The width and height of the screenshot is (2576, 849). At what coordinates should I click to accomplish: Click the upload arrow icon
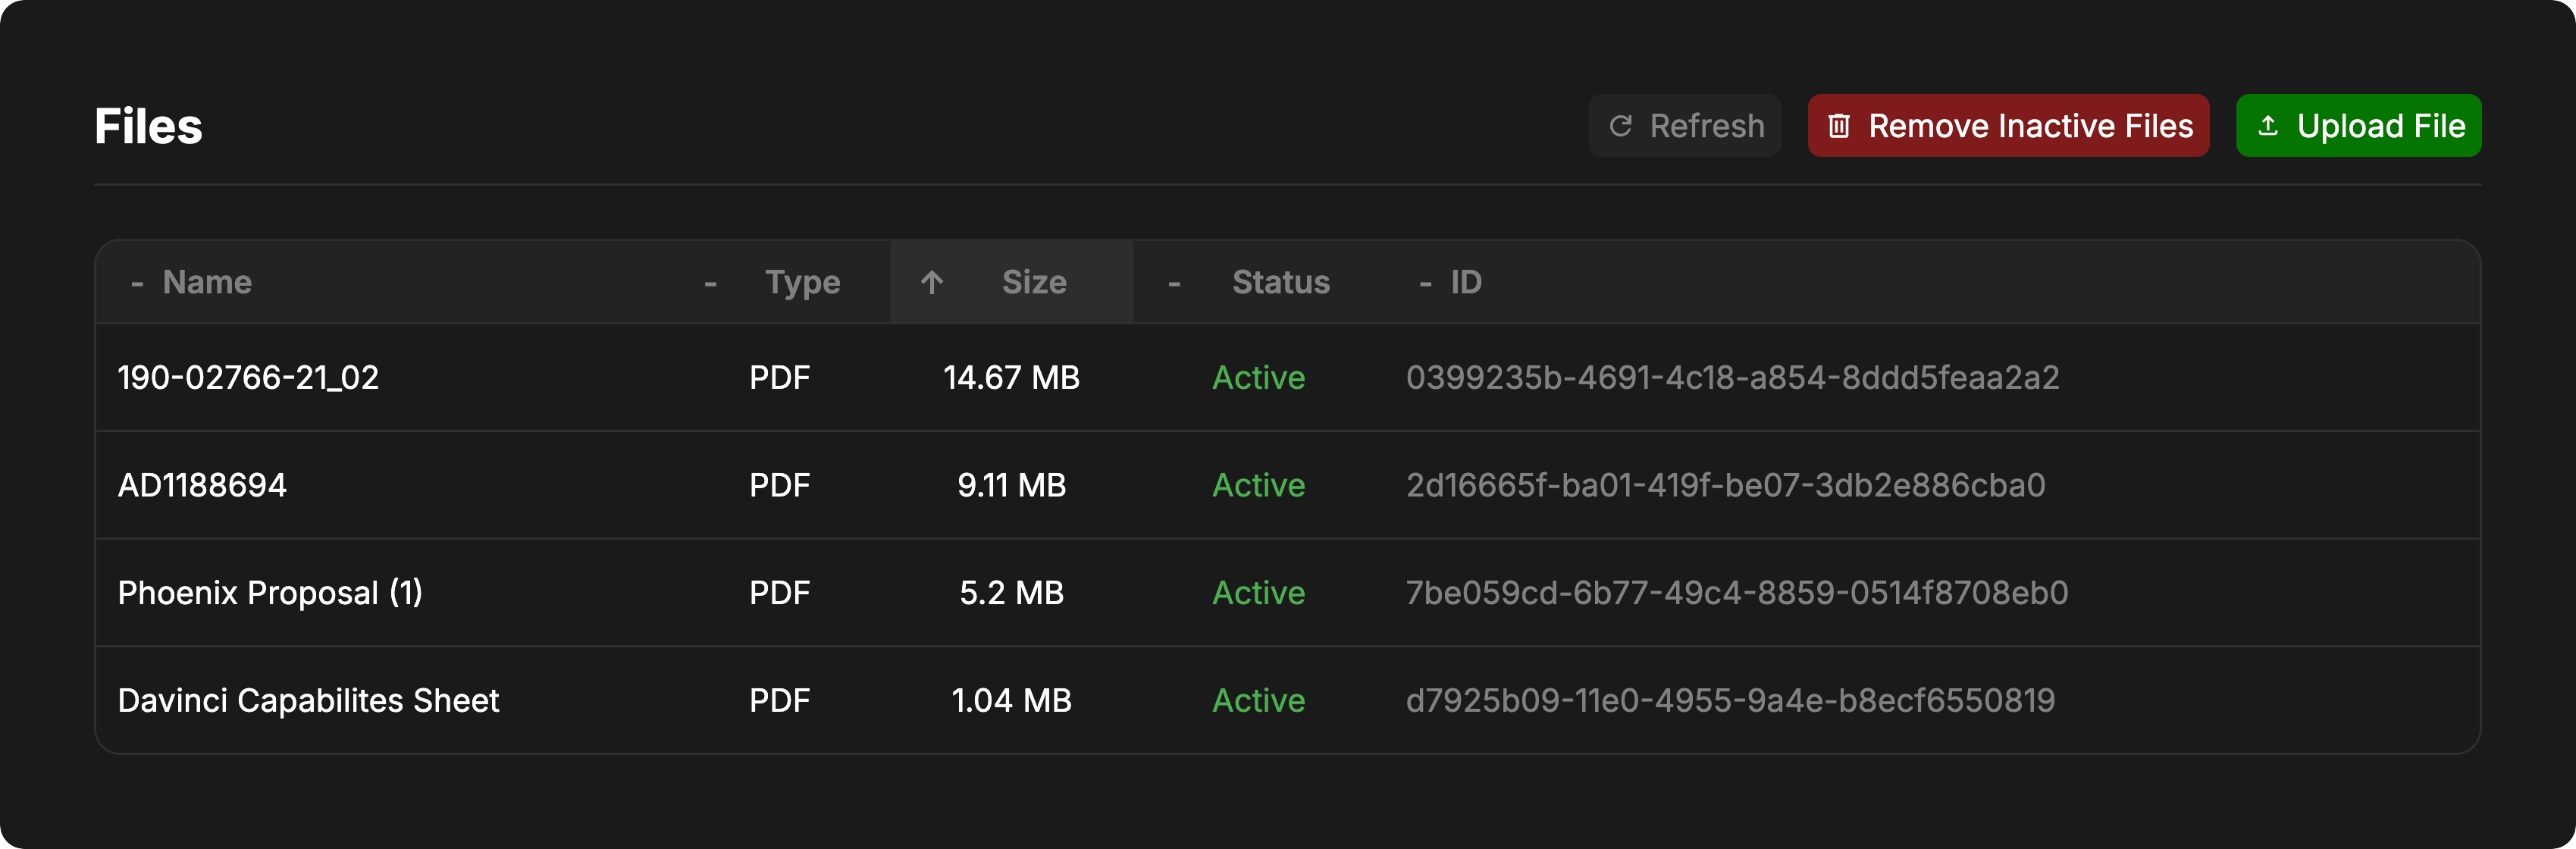tap(2268, 126)
